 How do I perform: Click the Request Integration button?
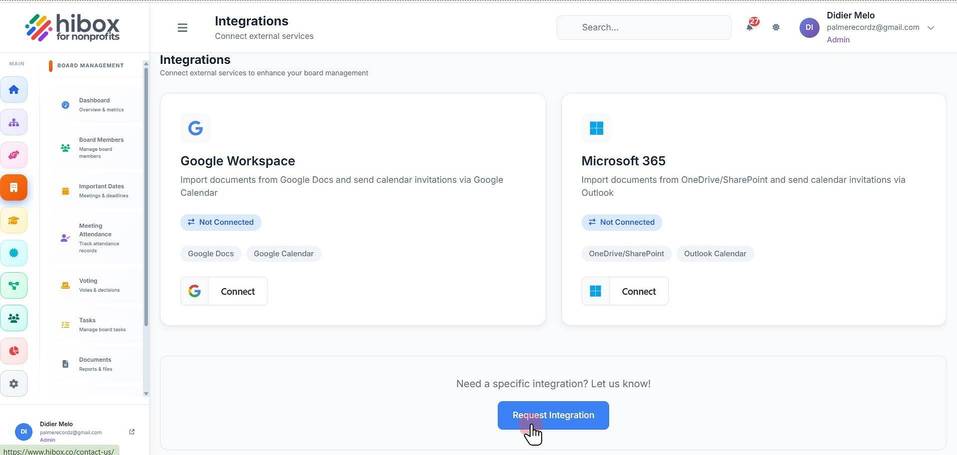553,415
